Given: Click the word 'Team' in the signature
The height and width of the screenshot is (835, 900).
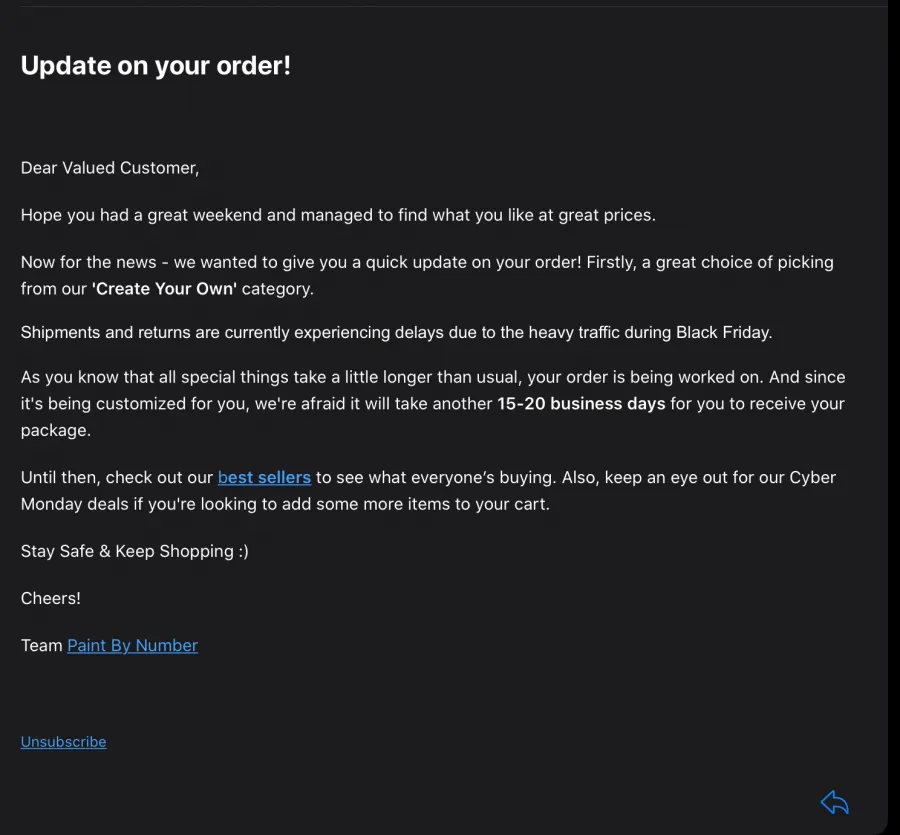Looking at the screenshot, I should point(41,646).
